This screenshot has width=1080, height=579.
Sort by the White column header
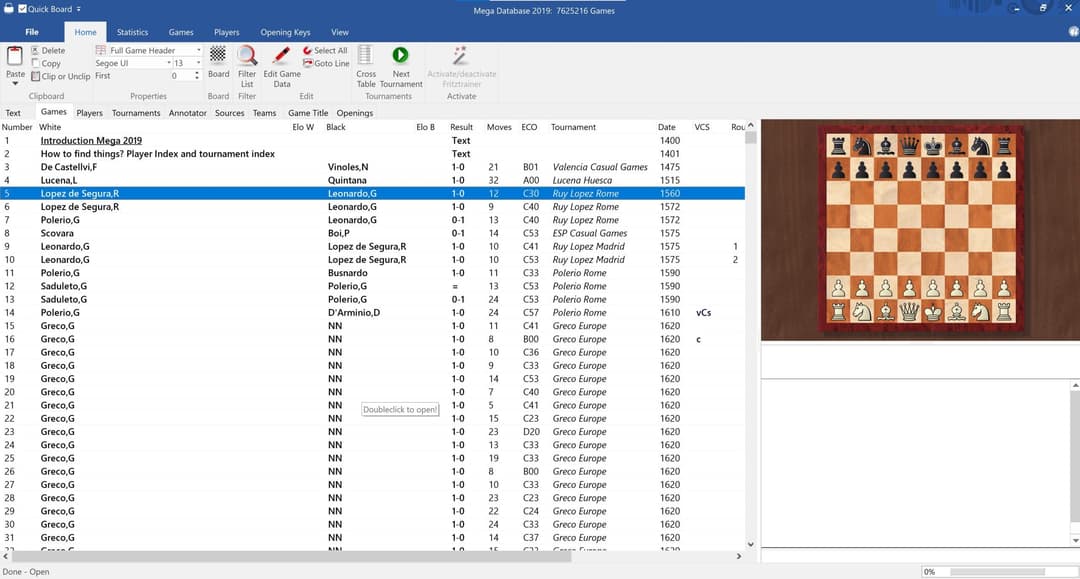pos(50,127)
